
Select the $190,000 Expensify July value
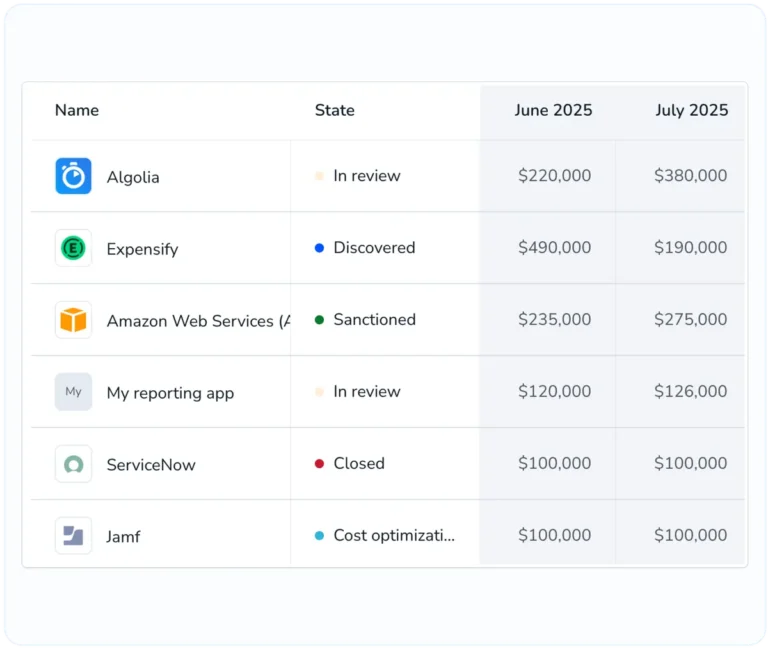(691, 247)
